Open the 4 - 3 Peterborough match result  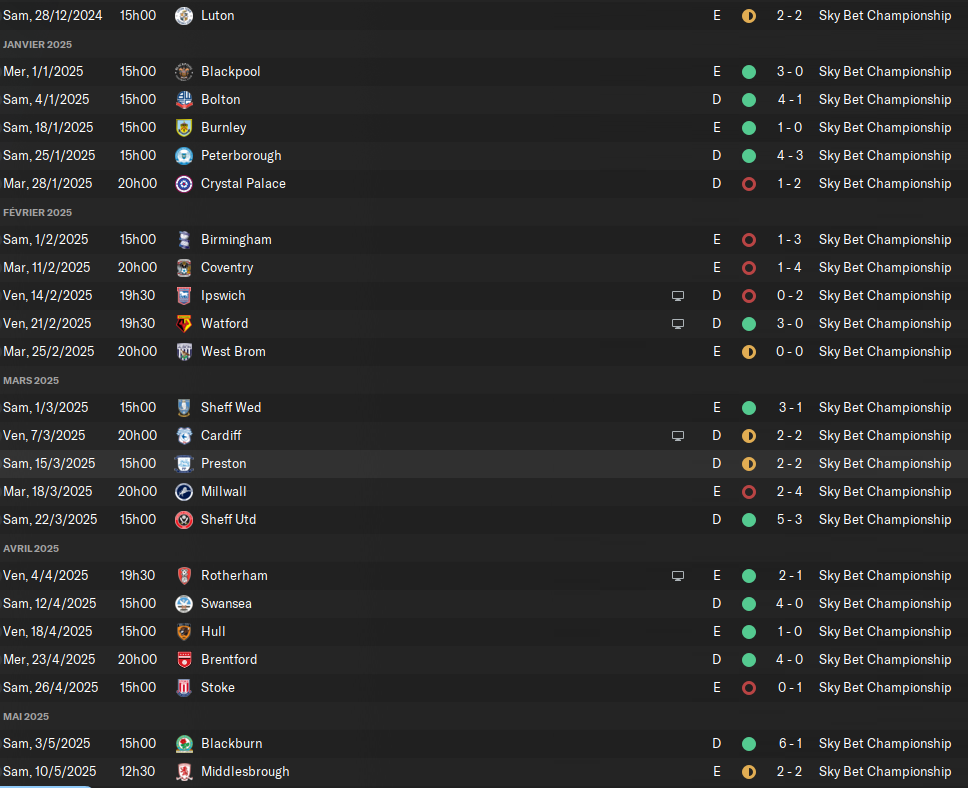point(790,156)
